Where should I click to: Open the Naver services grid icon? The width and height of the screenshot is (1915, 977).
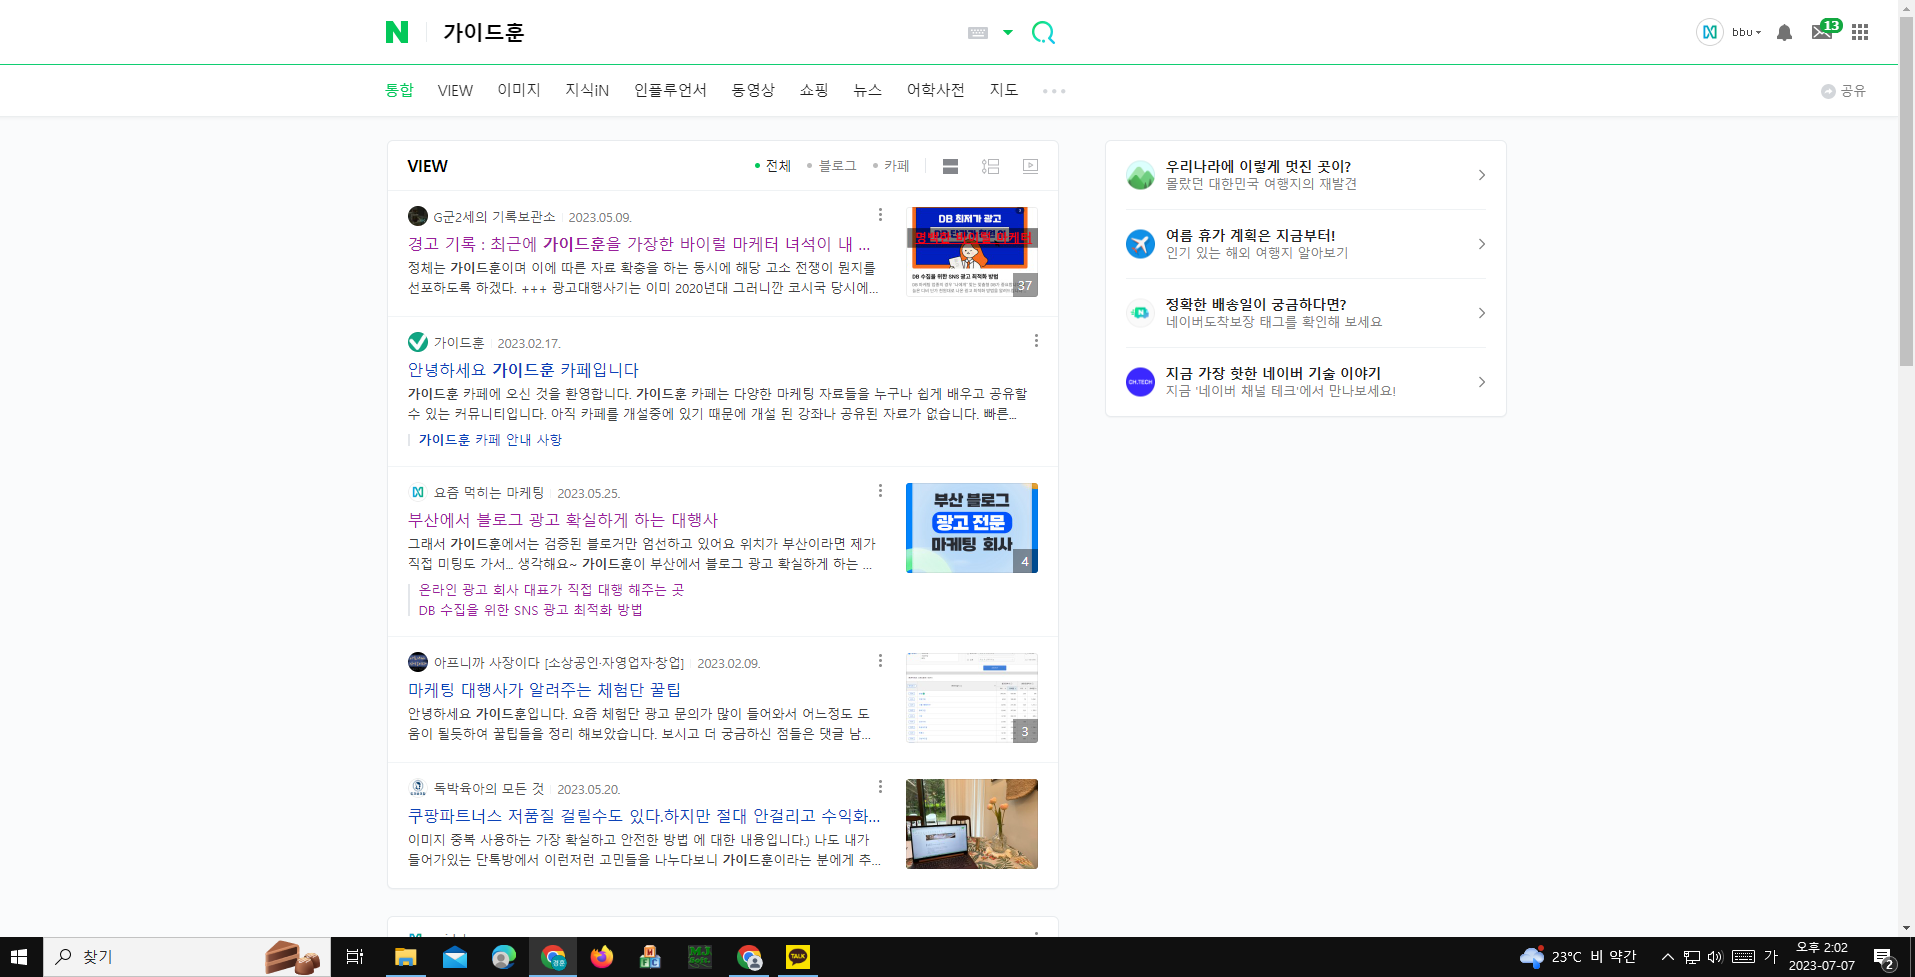tap(1860, 32)
